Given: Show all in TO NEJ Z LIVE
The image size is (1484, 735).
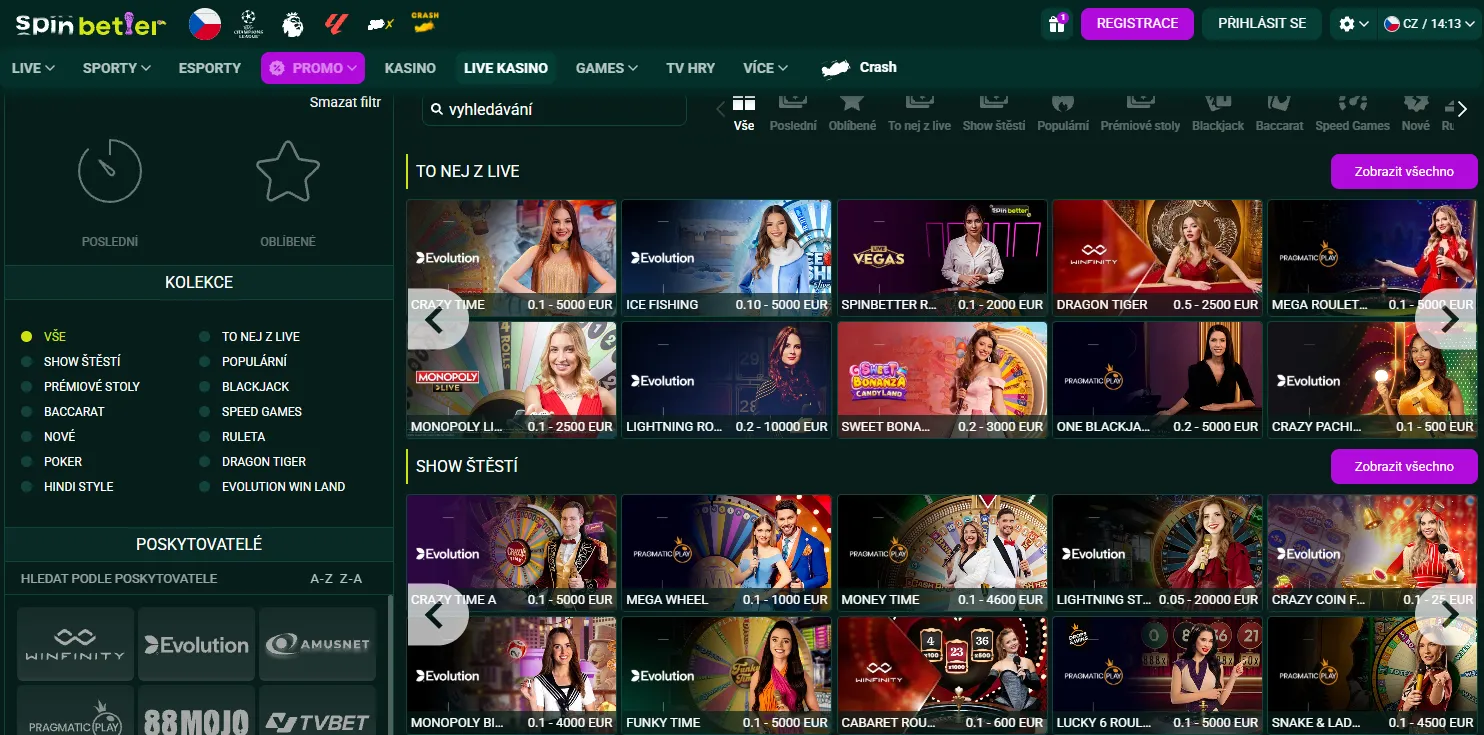Looking at the screenshot, I should click(x=1404, y=172).
